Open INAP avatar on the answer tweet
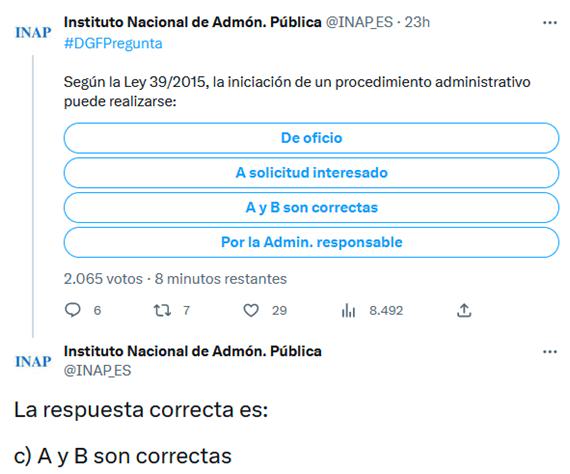This screenshot has width=570, height=474. pos(33,362)
